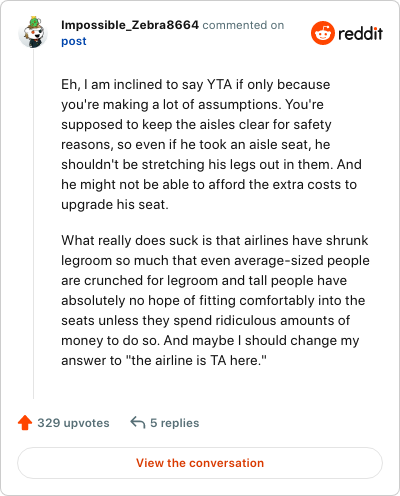Image resolution: width=400 pixels, height=496 pixels.
Task: Click the orange upvote arrow icon
Action: click(x=25, y=422)
